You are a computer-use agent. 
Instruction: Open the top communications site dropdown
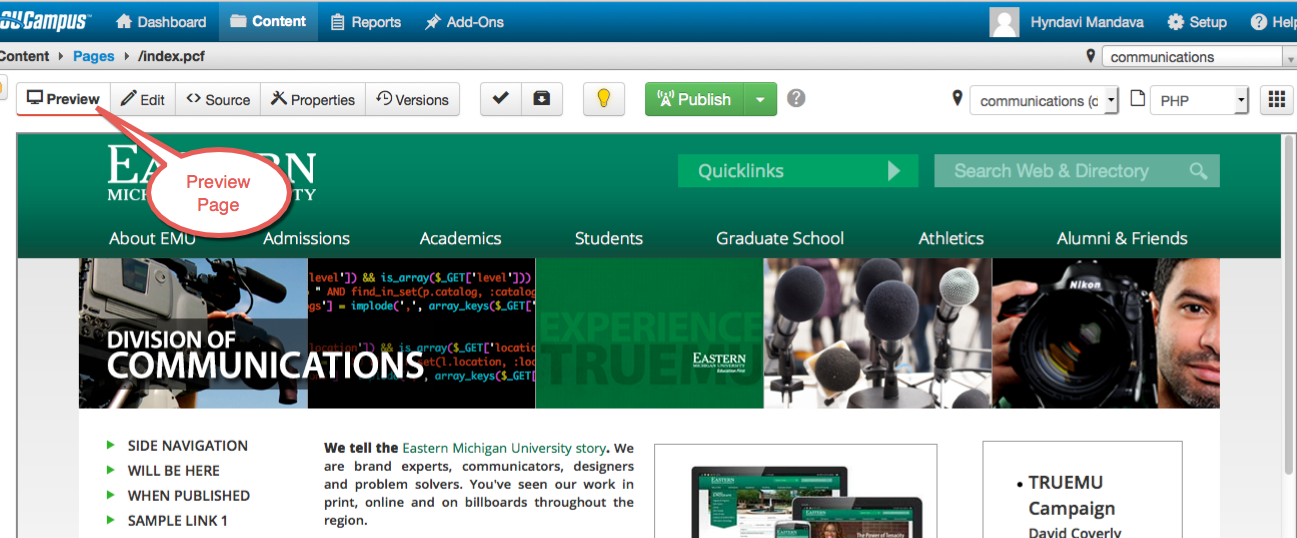(x=1199, y=57)
